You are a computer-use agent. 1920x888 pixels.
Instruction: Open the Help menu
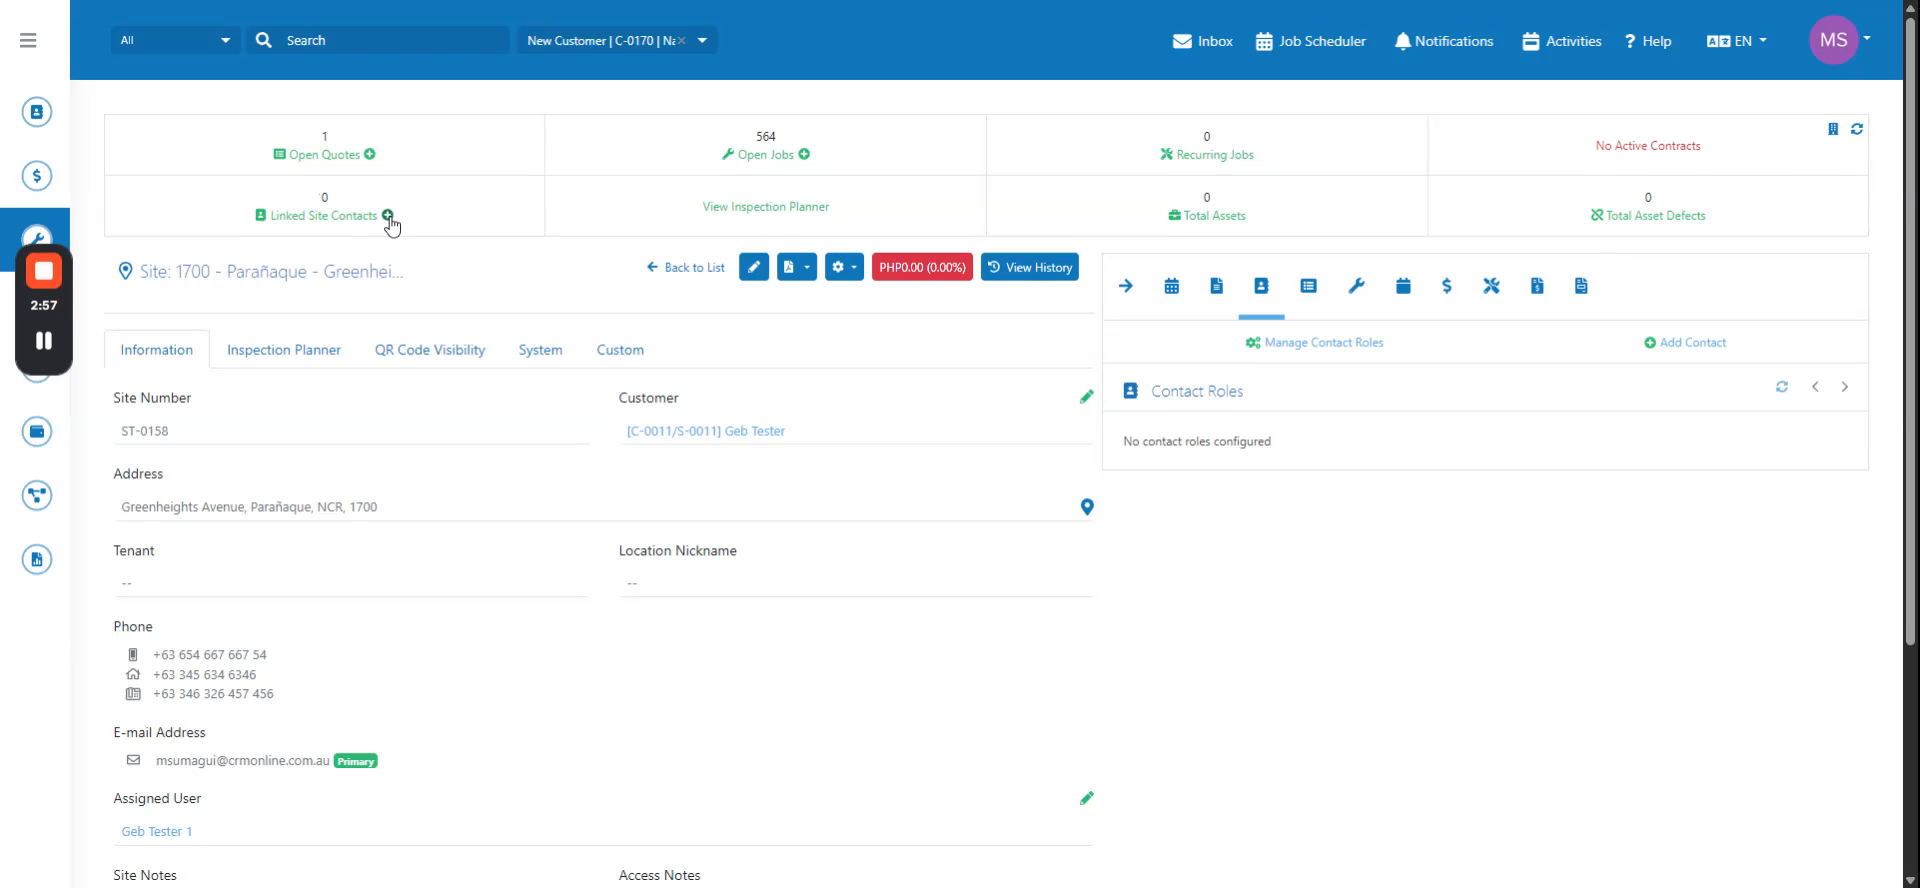point(1648,41)
